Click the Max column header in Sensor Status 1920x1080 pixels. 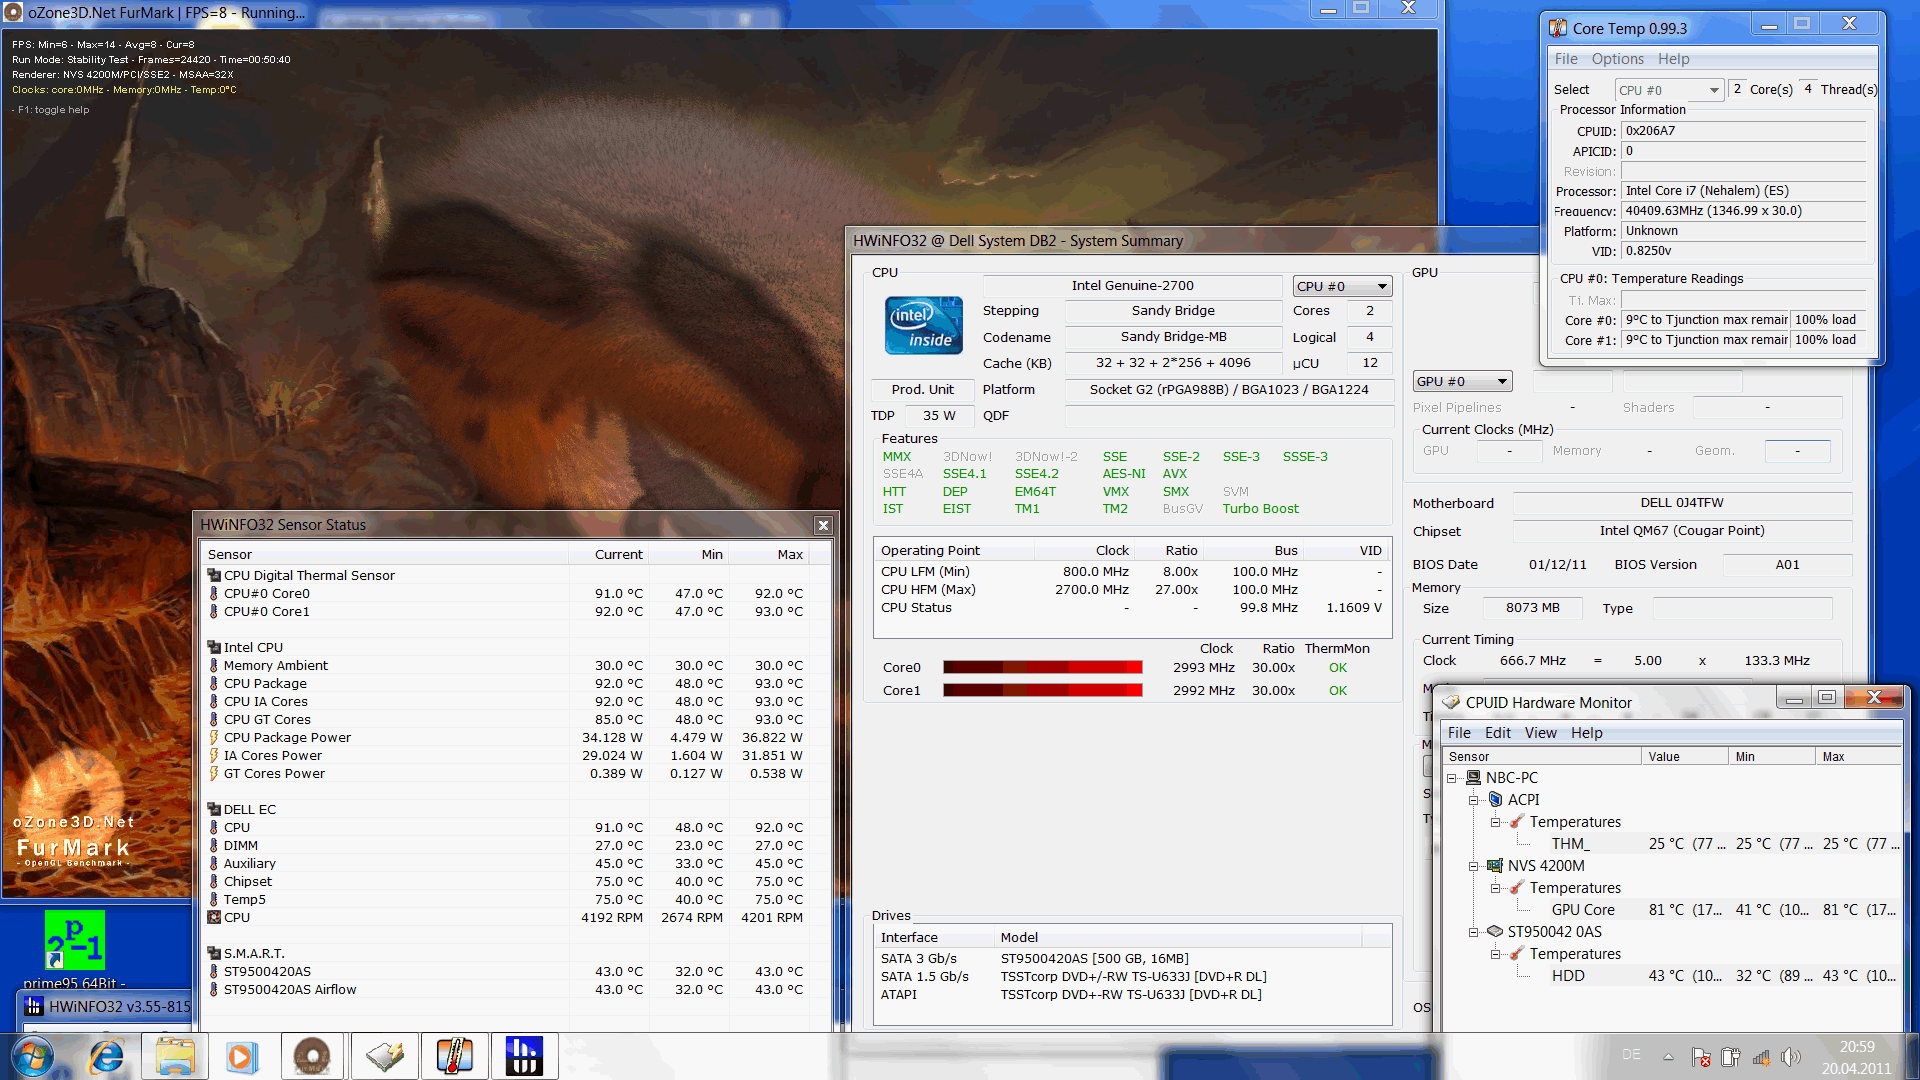[x=768, y=554]
